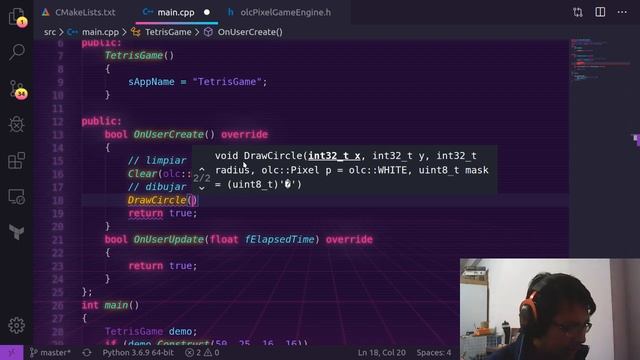Viewport: 640px width, 360px height.
Task: Open the compare changes icon in editor title
Action: [x=578, y=12]
